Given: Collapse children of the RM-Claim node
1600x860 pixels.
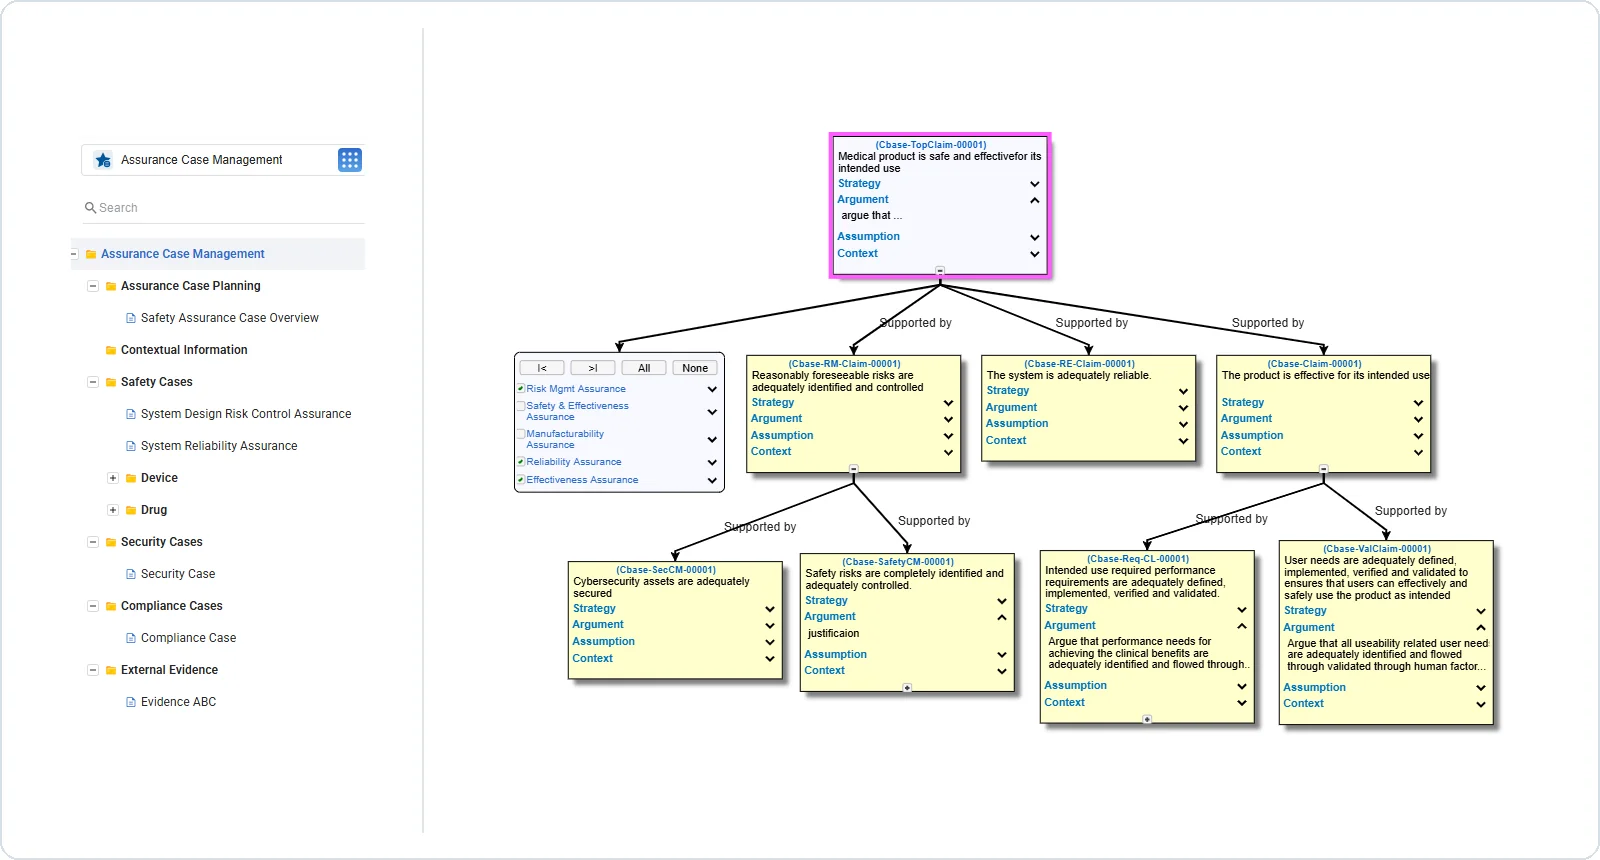Looking at the screenshot, I should pyautogui.click(x=853, y=469).
